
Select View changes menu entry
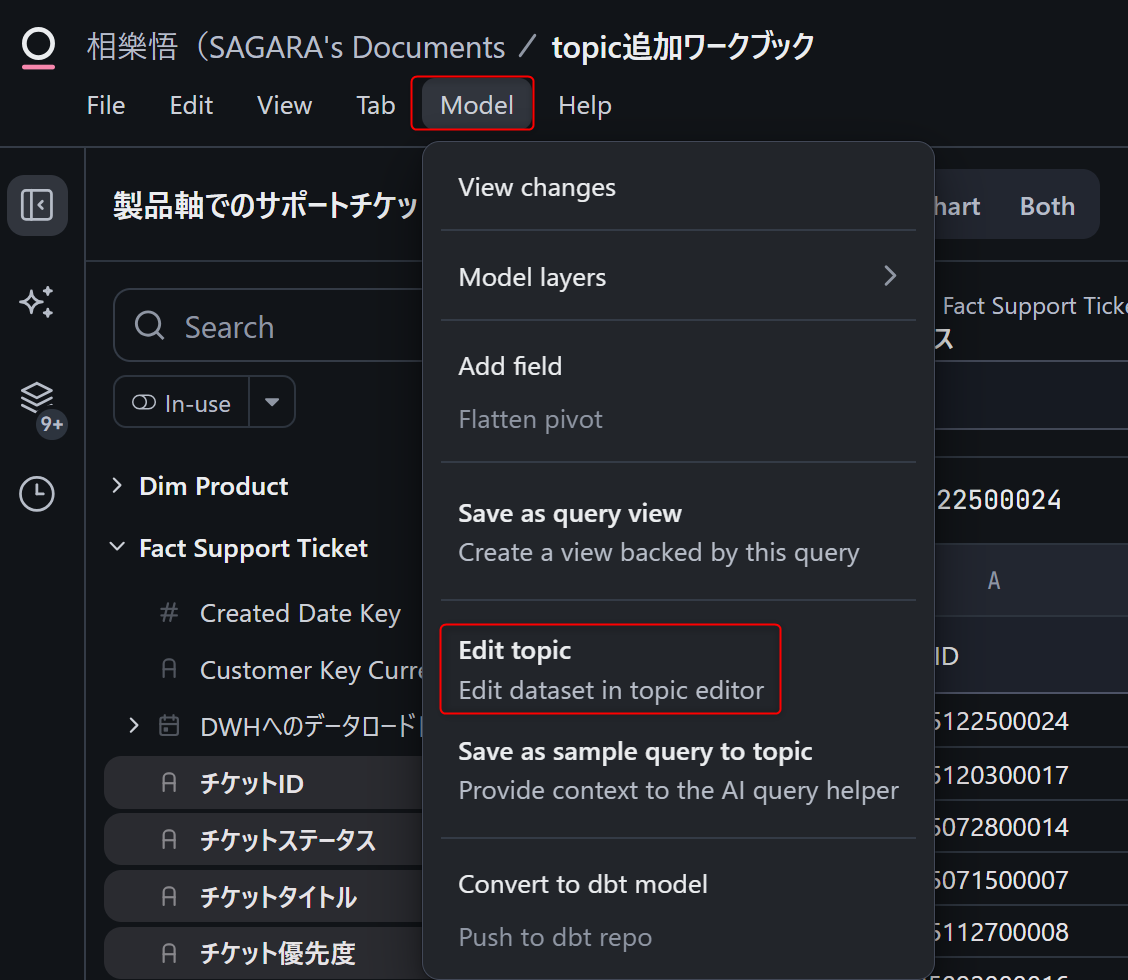pos(537,188)
